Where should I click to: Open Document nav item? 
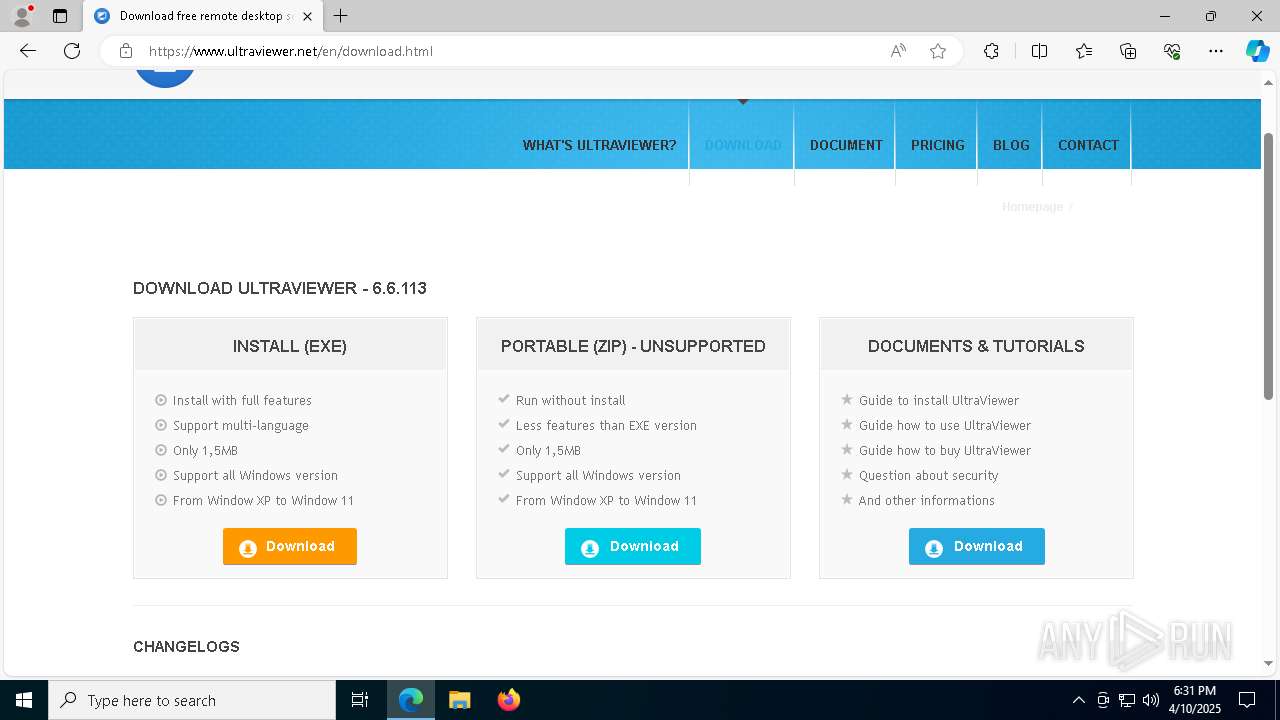(846, 145)
